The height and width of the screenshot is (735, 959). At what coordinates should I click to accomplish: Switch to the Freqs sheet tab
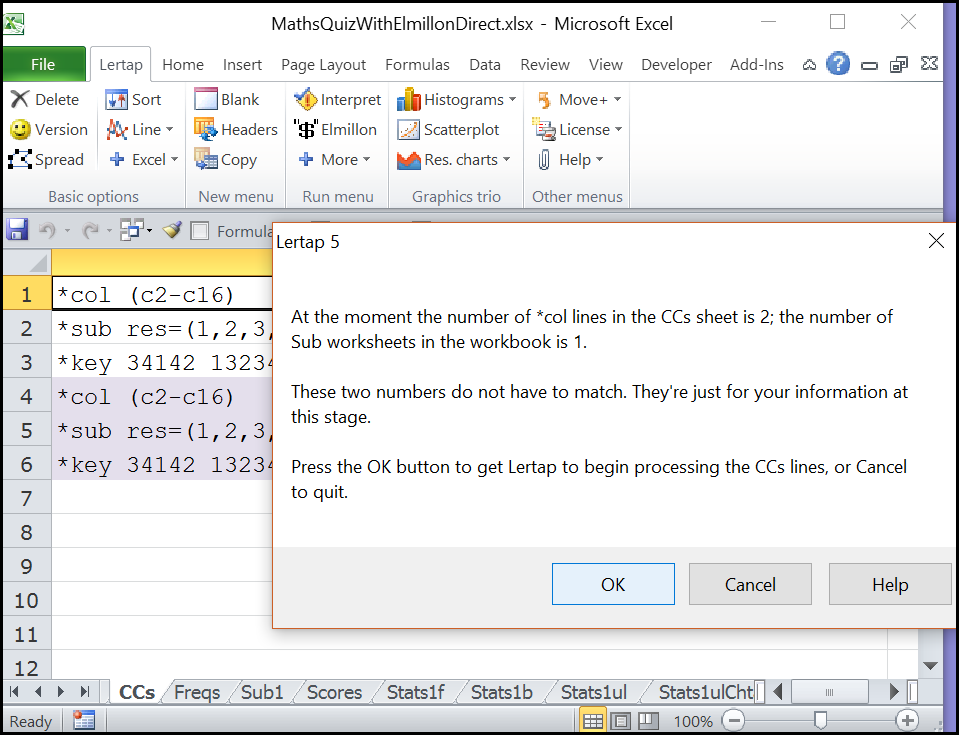pyautogui.click(x=197, y=692)
